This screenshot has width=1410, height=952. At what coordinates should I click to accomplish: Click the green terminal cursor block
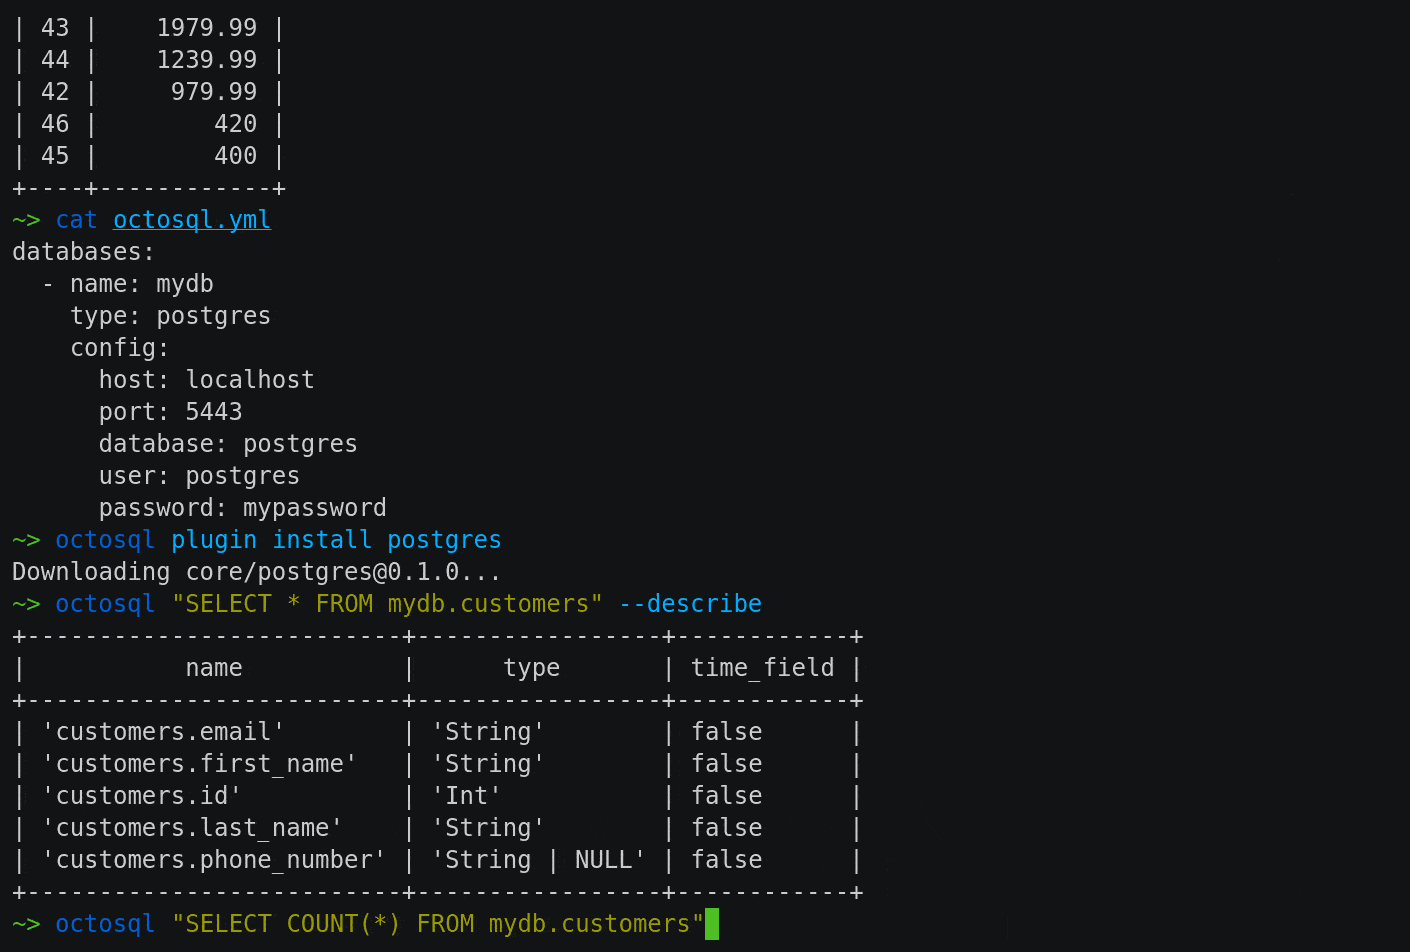(712, 923)
